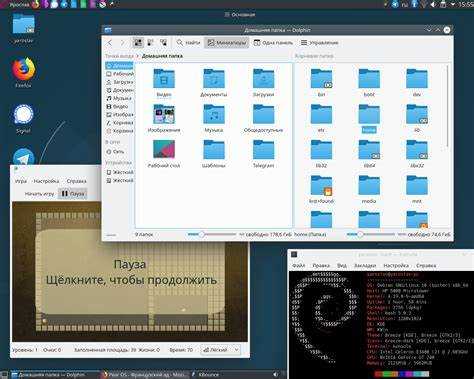Open the Telegram folder in Dolphin

[x=263, y=153]
